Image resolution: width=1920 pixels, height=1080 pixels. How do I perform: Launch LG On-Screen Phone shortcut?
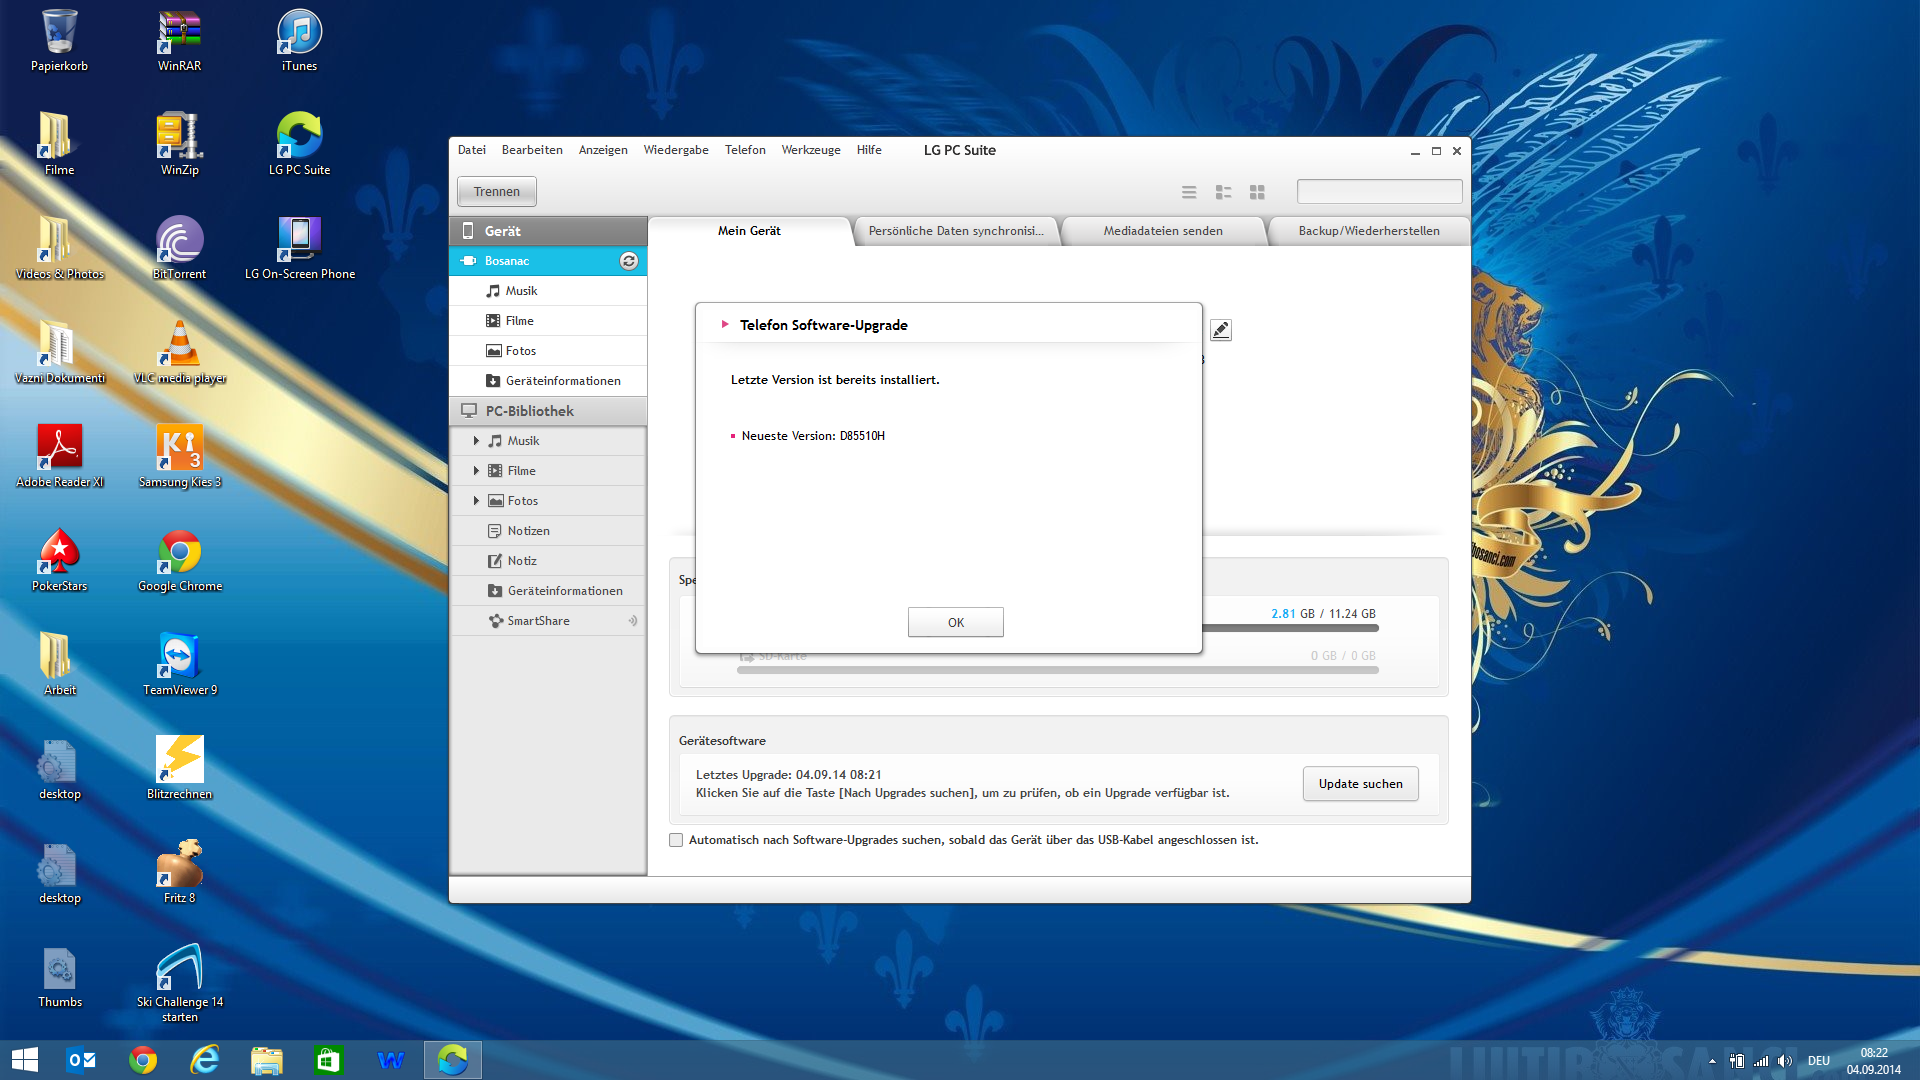(299, 249)
